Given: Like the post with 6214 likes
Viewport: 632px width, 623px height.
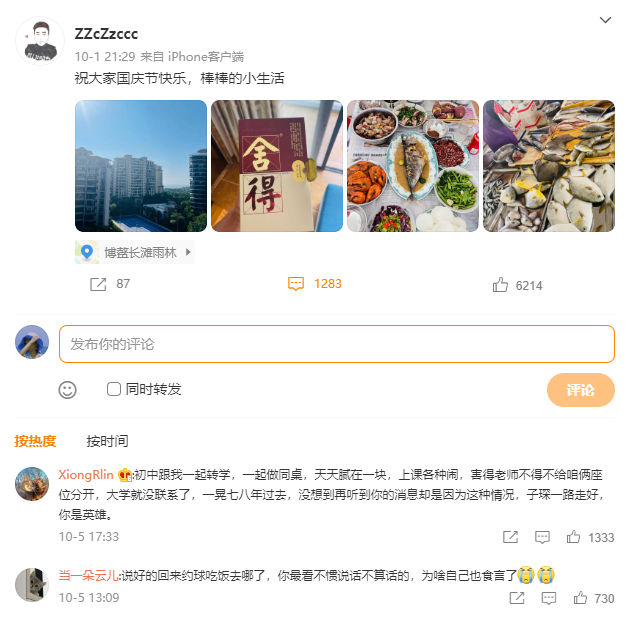Looking at the screenshot, I should point(500,285).
